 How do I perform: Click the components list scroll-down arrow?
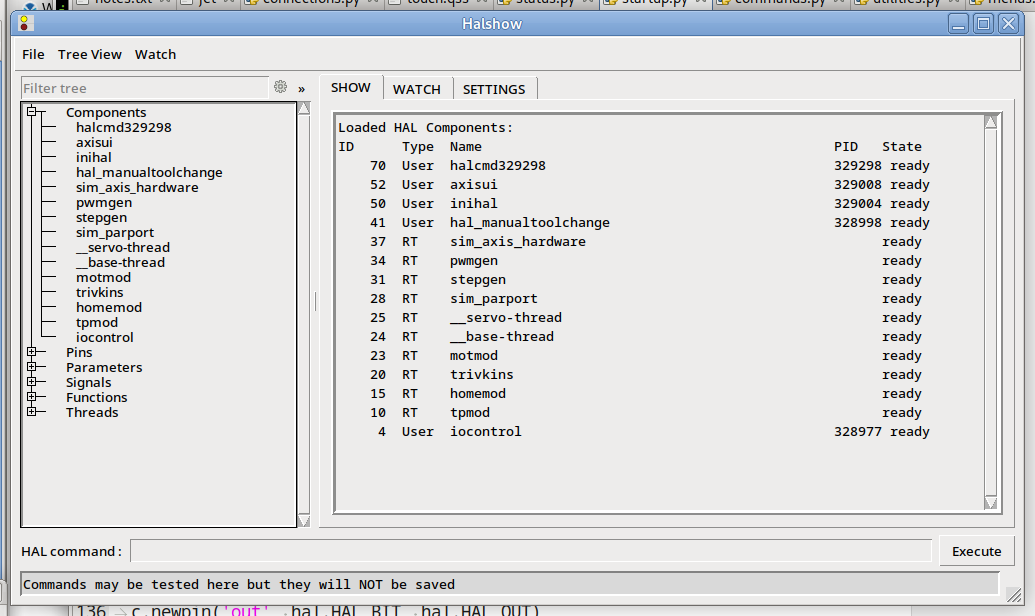click(x=991, y=503)
